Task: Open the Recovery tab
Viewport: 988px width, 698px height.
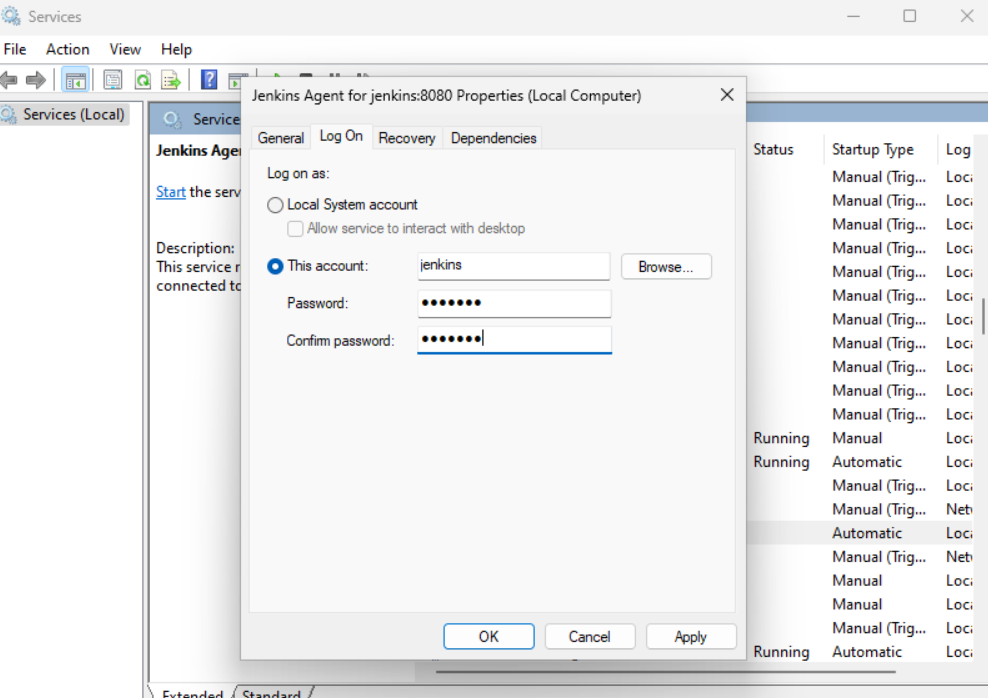Action: click(x=407, y=138)
